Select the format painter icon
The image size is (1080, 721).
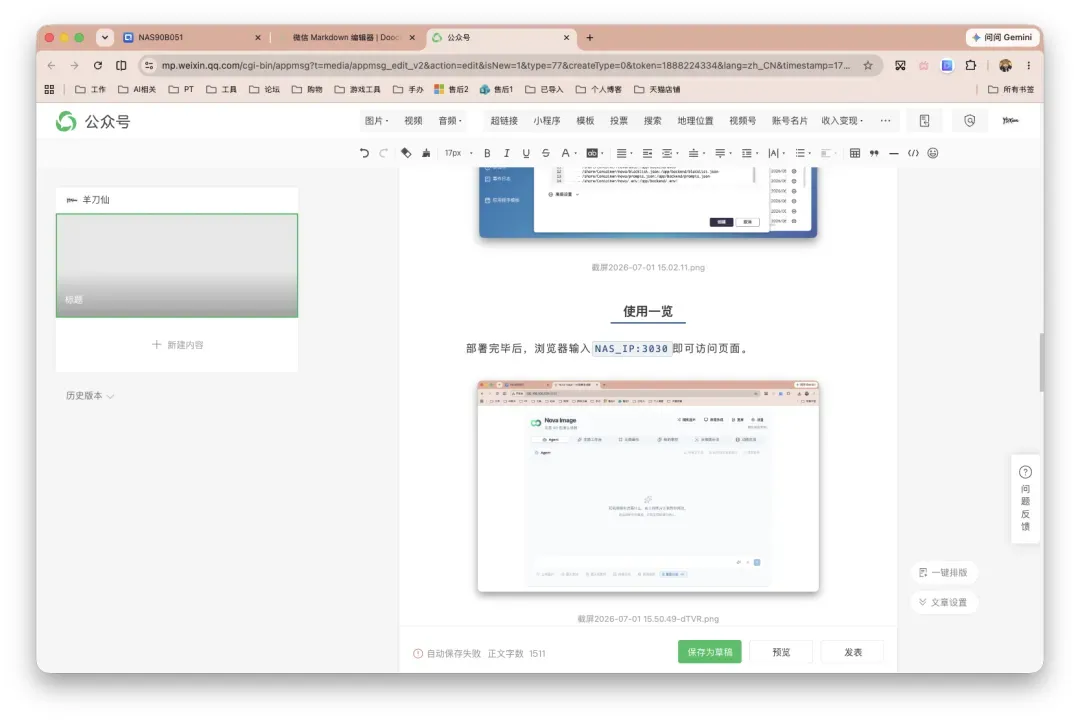click(406, 154)
